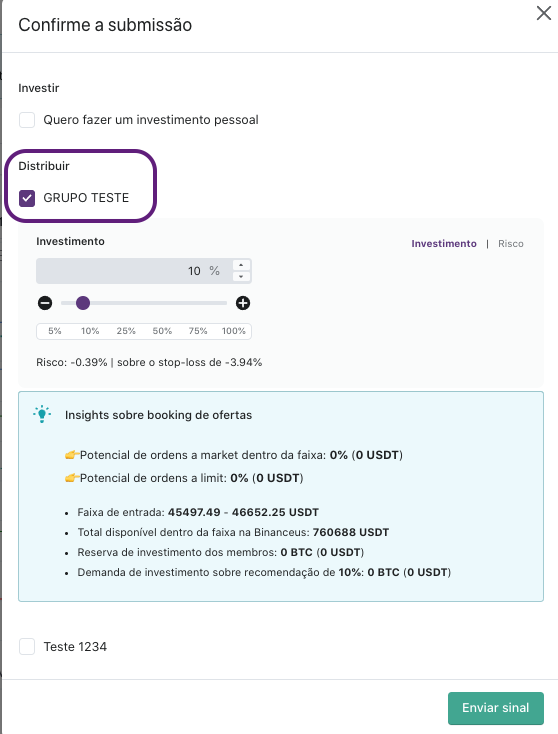Check the Teste 1234 checkbox
The image size is (558, 734).
(27, 646)
